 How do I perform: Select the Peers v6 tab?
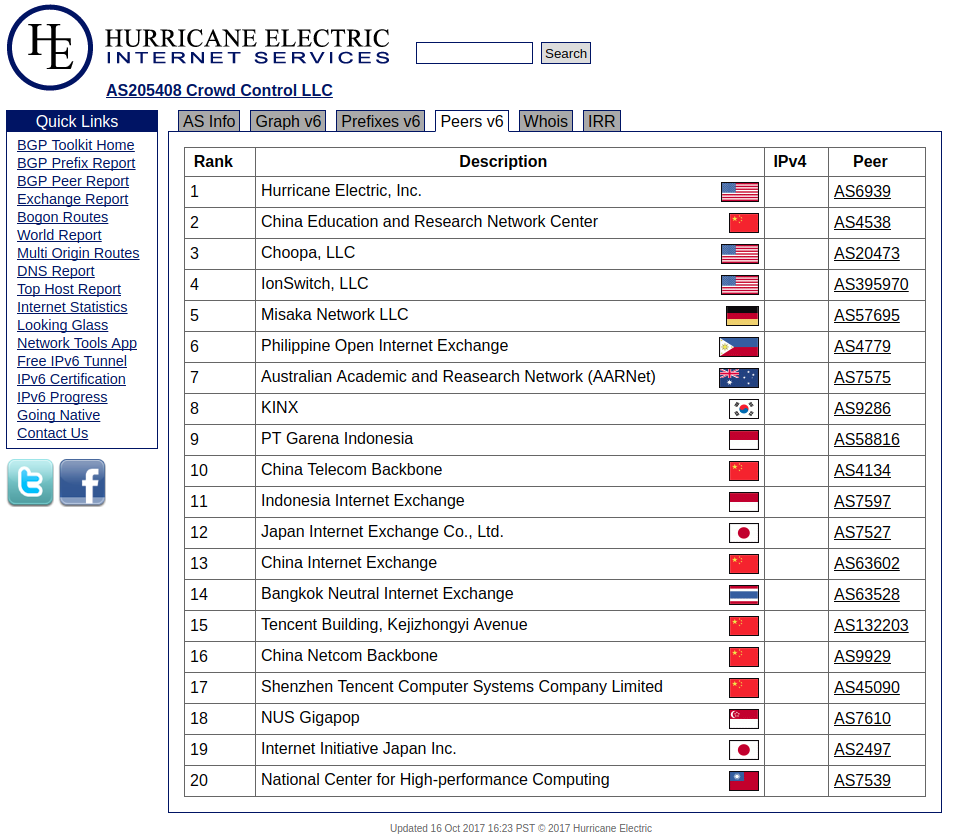click(x=472, y=121)
